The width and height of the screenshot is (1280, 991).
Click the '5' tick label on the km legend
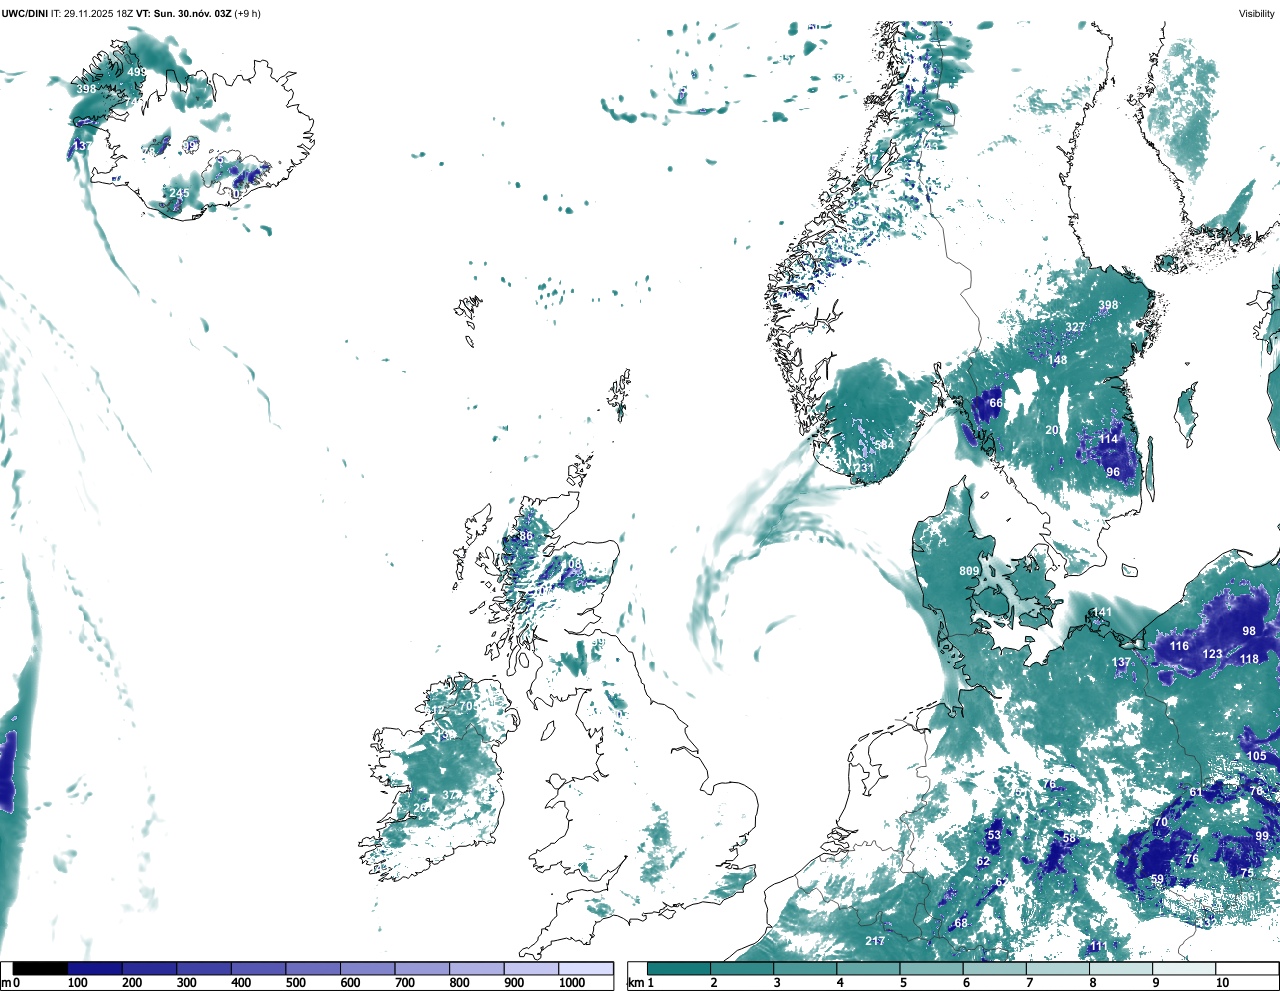[903, 983]
